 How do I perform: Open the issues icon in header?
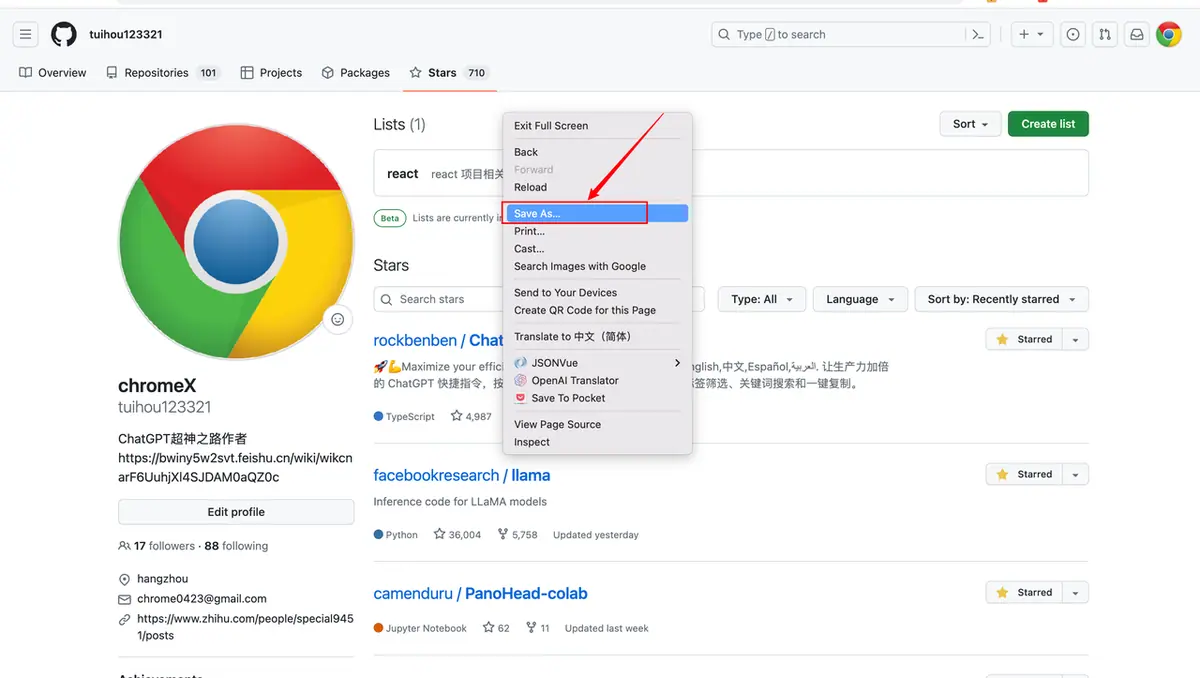point(1073,34)
